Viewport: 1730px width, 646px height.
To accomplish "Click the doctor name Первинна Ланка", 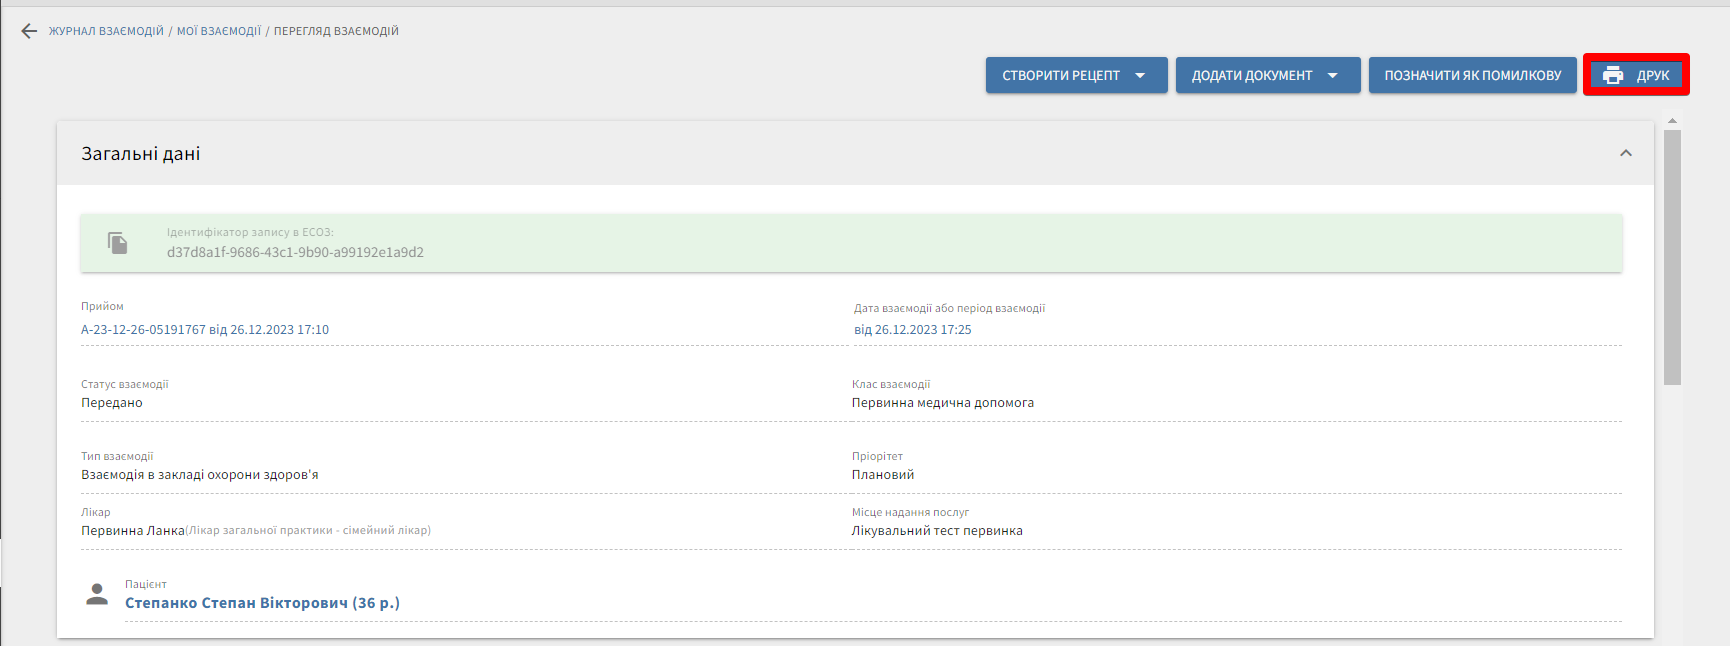I will click(x=133, y=531).
